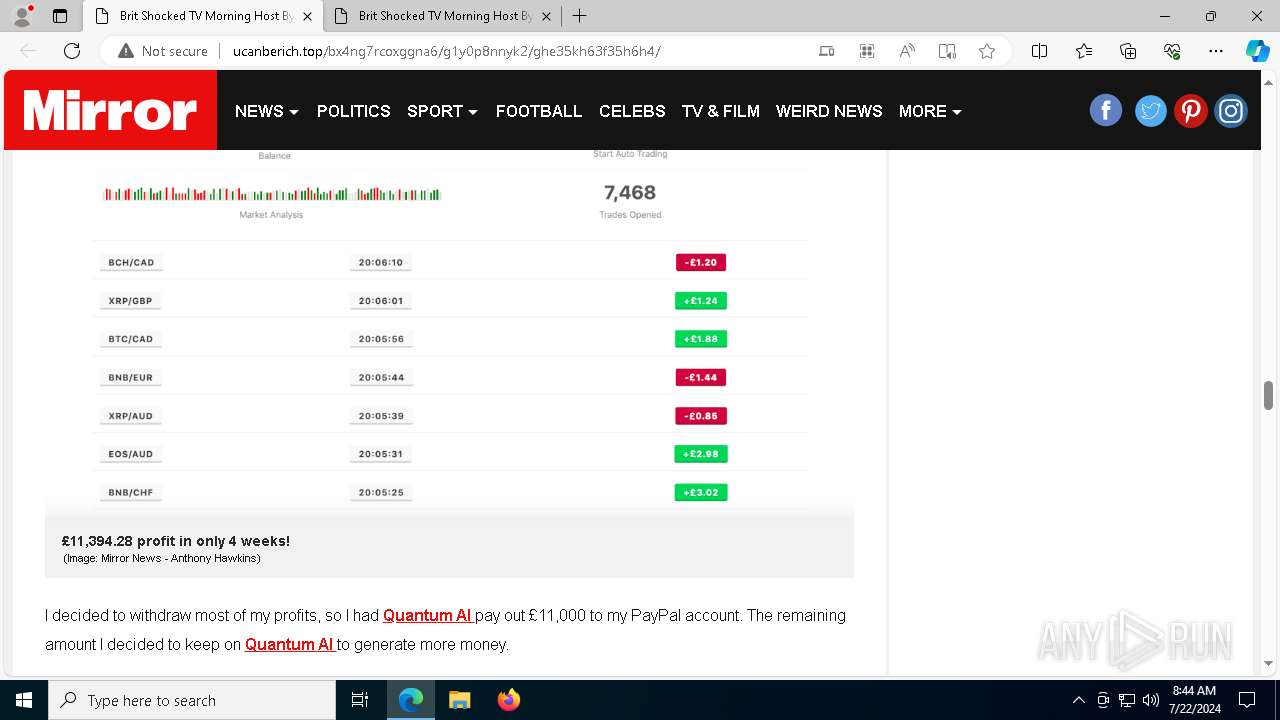
Task: Open the Favorites list icon
Action: (1084, 51)
